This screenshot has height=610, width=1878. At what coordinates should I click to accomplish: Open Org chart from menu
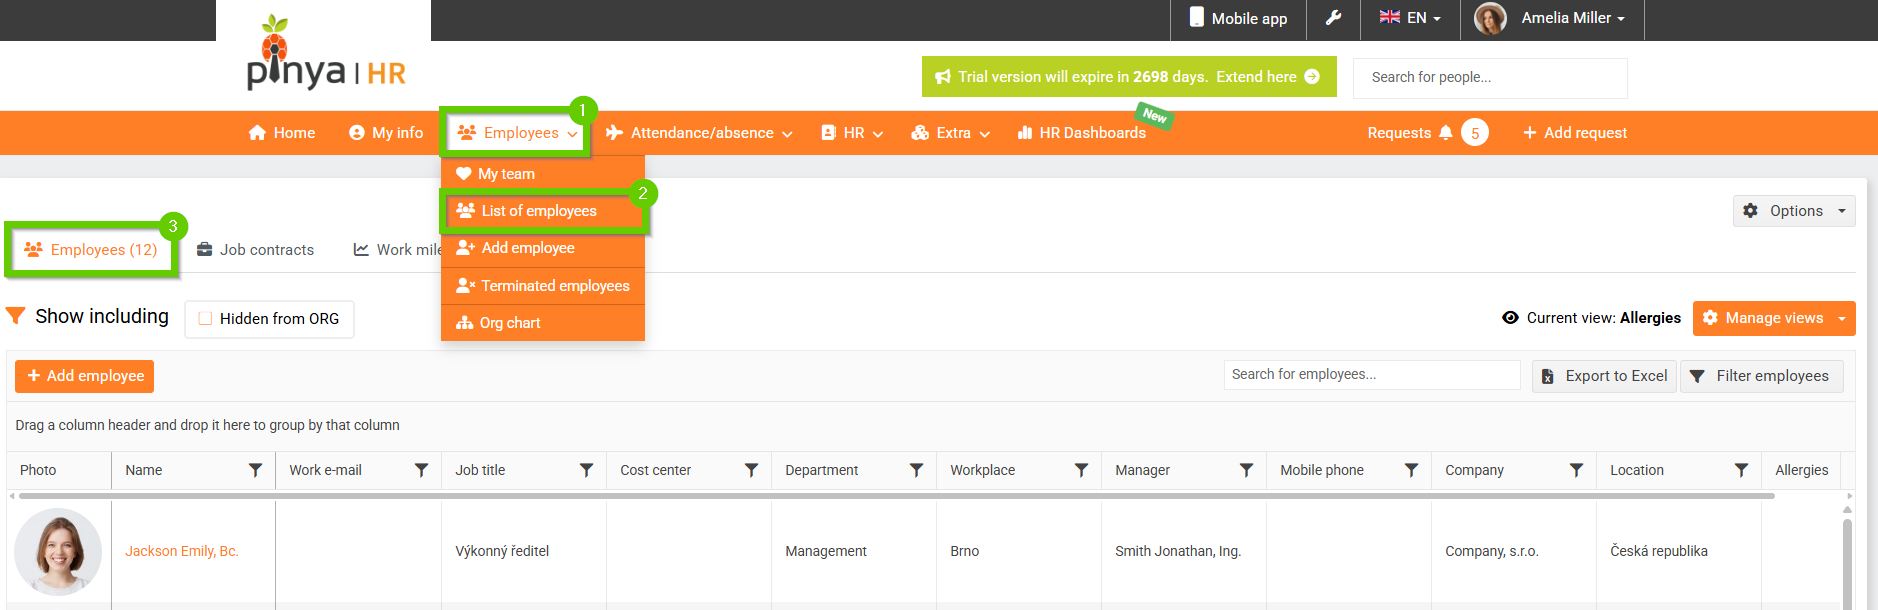tap(543, 323)
